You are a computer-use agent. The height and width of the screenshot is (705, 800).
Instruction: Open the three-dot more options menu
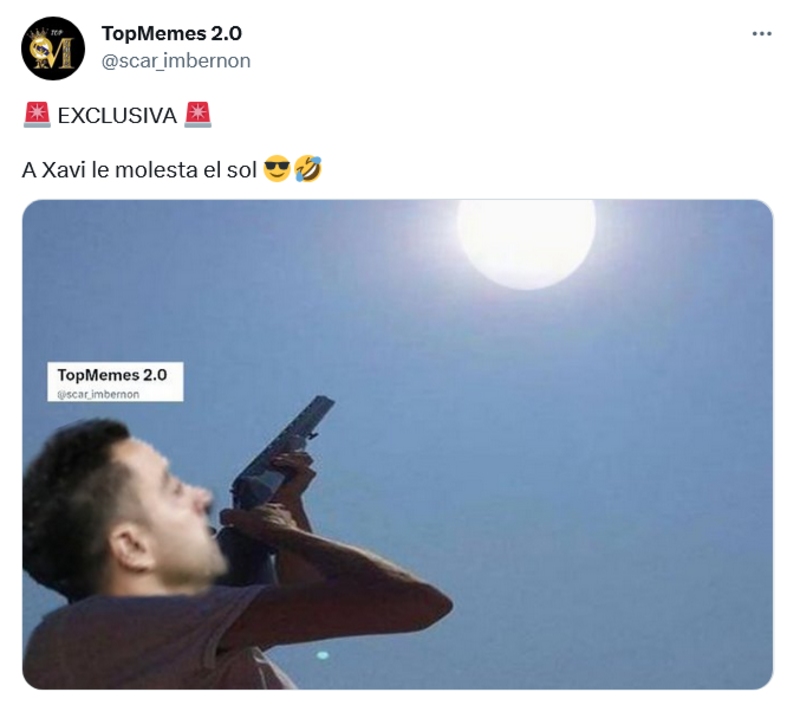pyautogui.click(x=761, y=34)
